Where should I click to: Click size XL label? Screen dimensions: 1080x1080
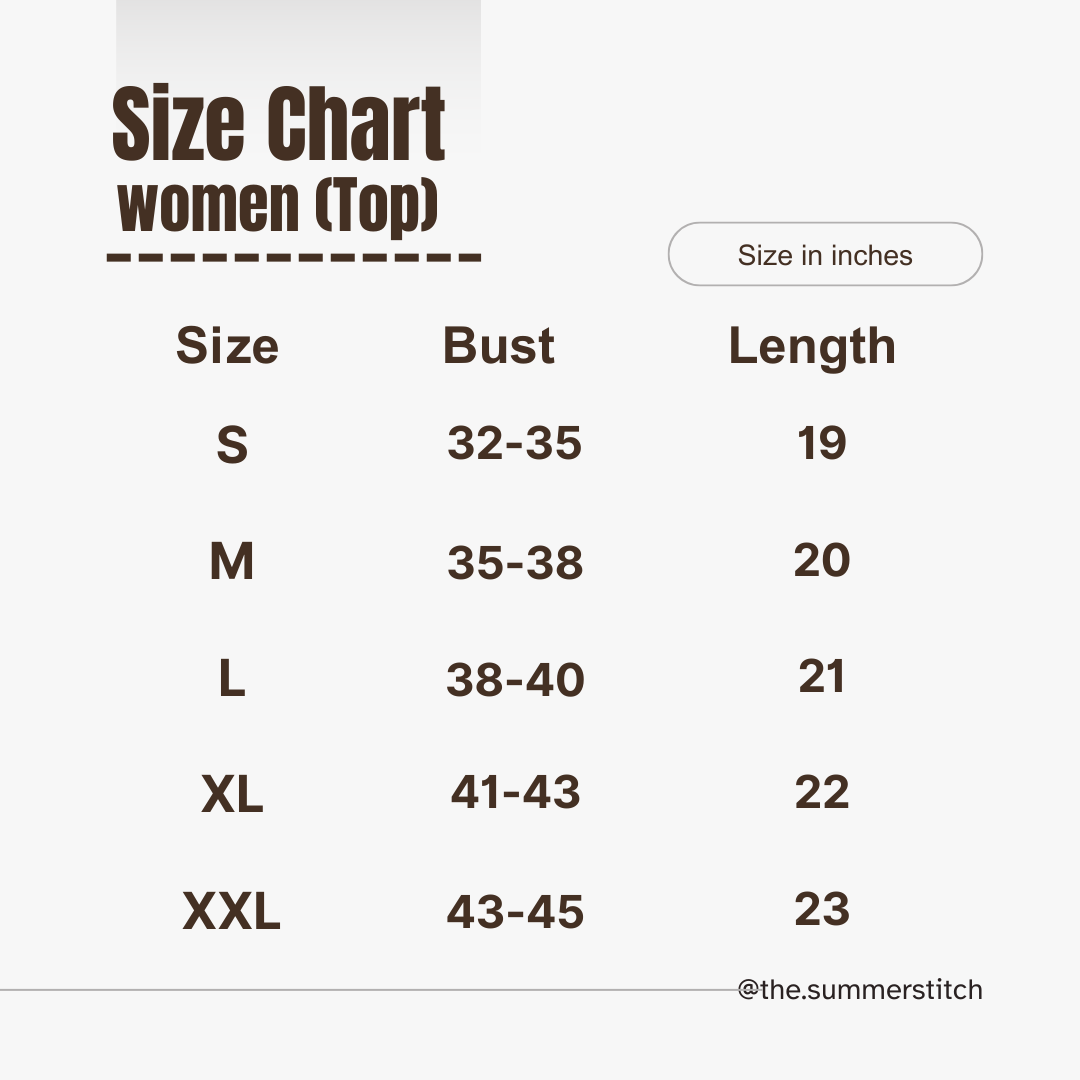[232, 794]
